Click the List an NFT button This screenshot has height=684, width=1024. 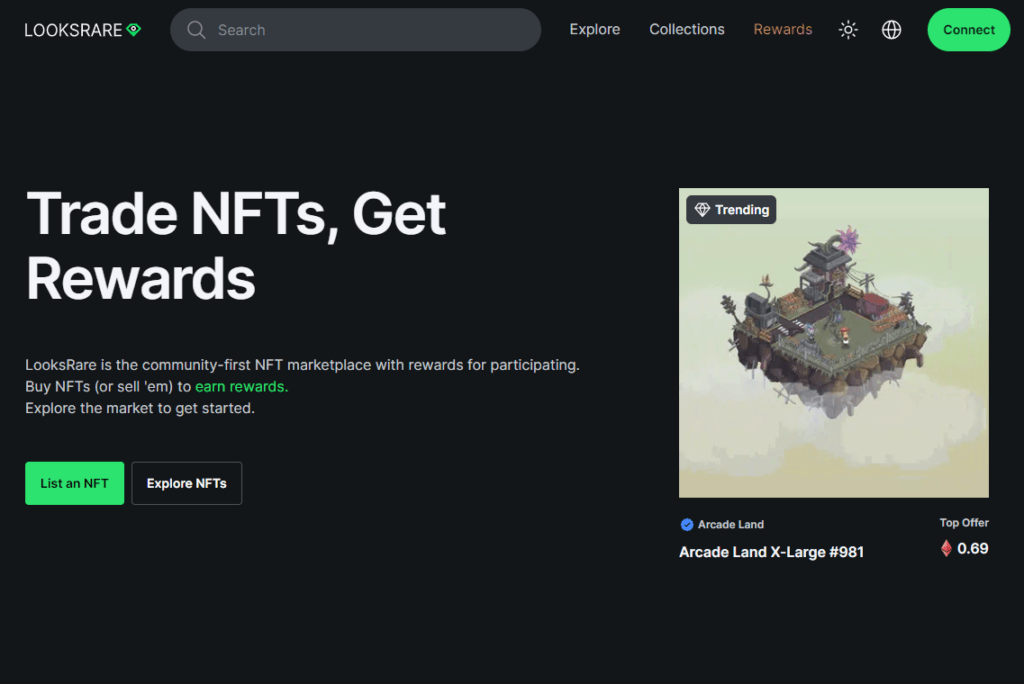click(74, 483)
